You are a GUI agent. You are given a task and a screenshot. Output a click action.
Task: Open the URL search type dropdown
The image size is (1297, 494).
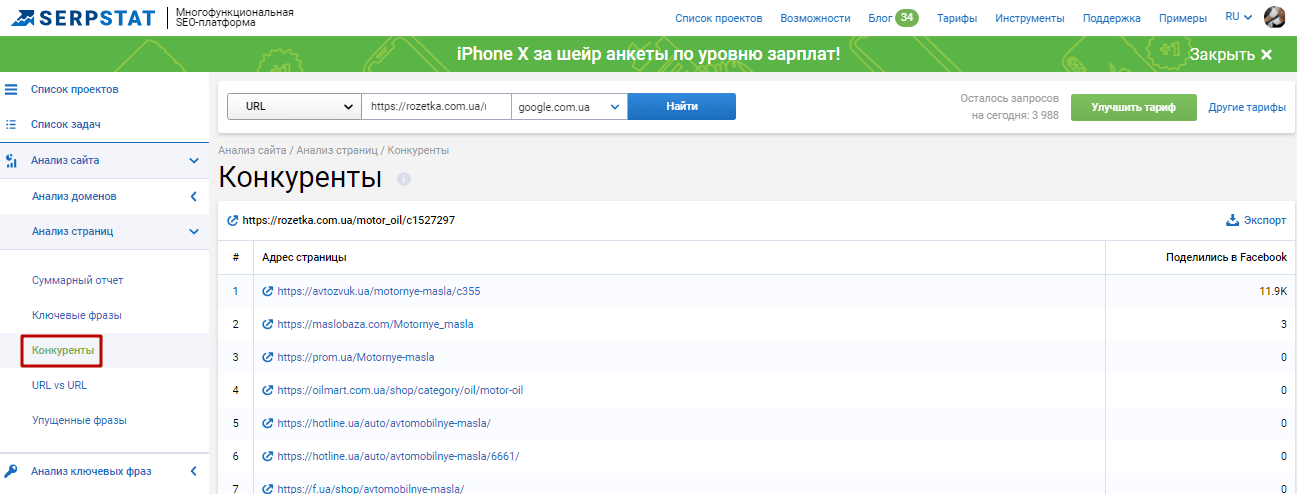[x=294, y=106]
